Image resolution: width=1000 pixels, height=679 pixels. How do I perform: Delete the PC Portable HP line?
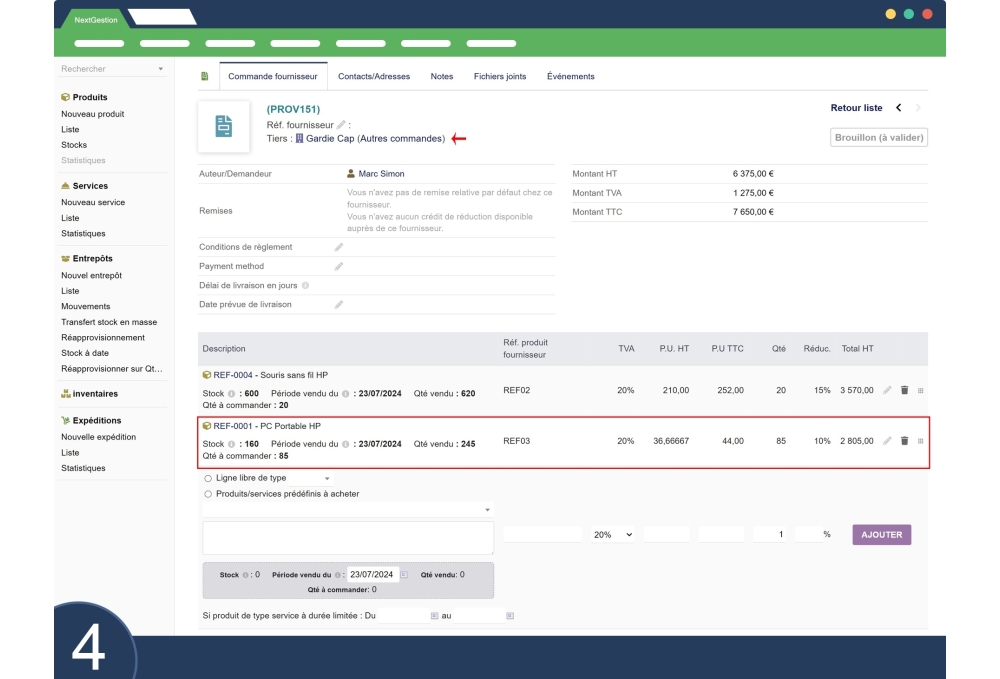pos(904,440)
